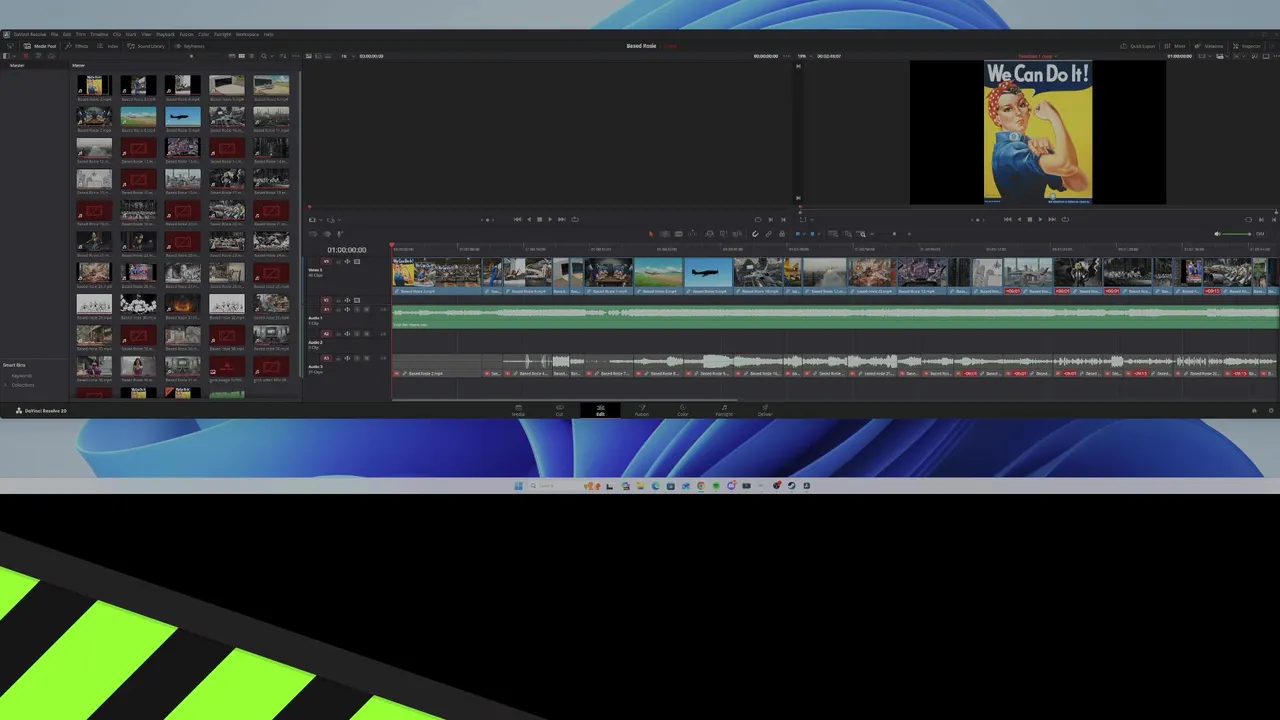Screen dimensions: 1280x720
Task: Switch media pool to list view
Action: coord(251,56)
